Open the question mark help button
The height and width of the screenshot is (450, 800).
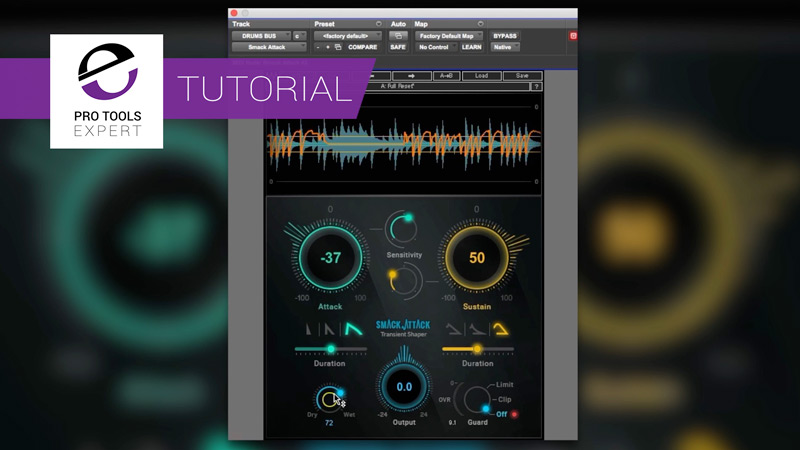tap(536, 87)
